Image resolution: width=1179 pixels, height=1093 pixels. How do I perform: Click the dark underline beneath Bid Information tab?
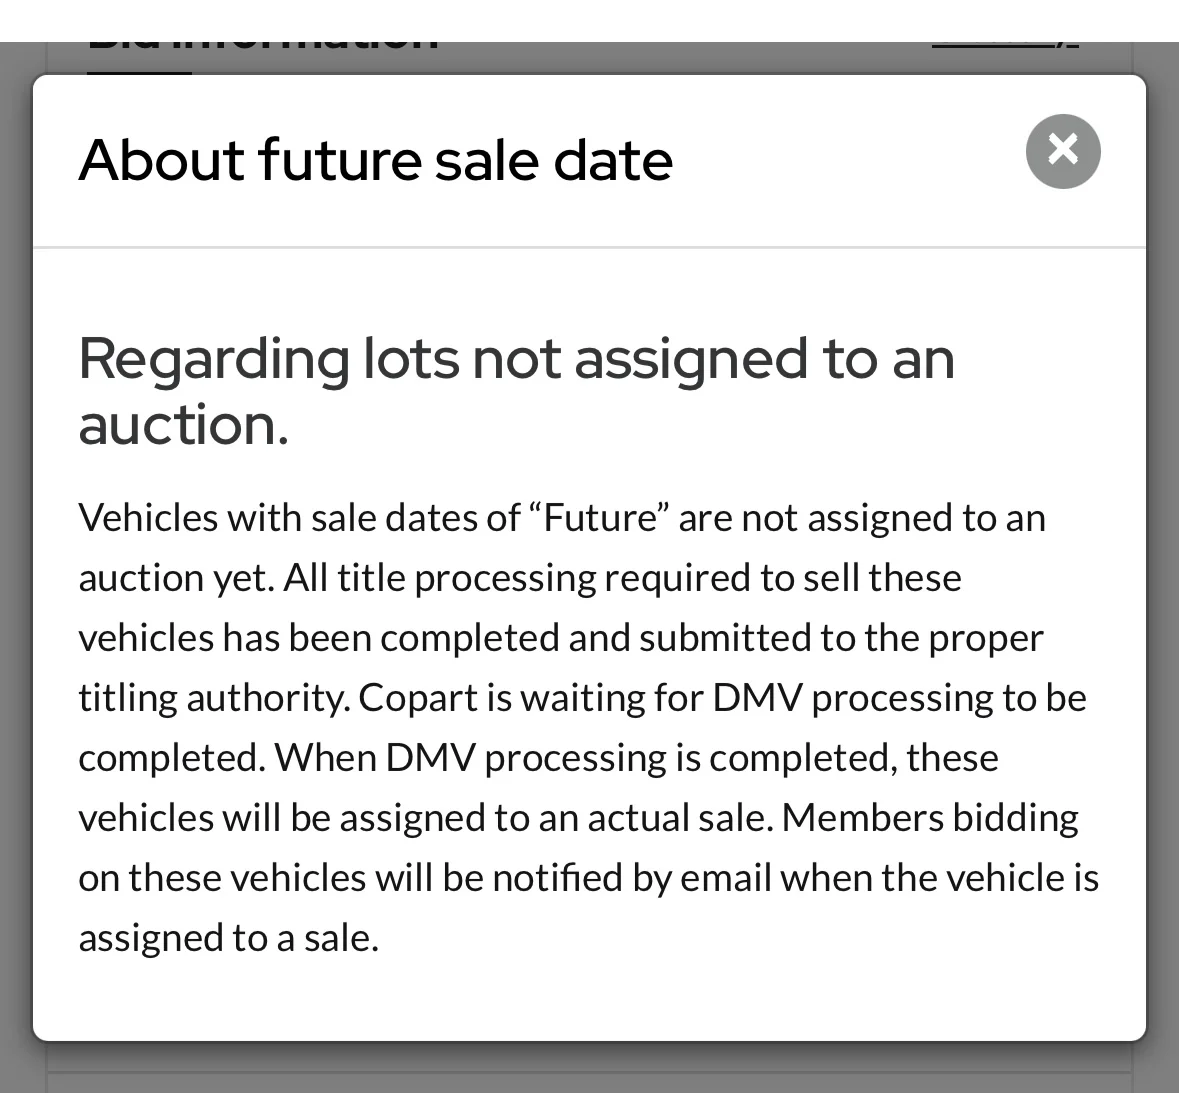point(139,72)
